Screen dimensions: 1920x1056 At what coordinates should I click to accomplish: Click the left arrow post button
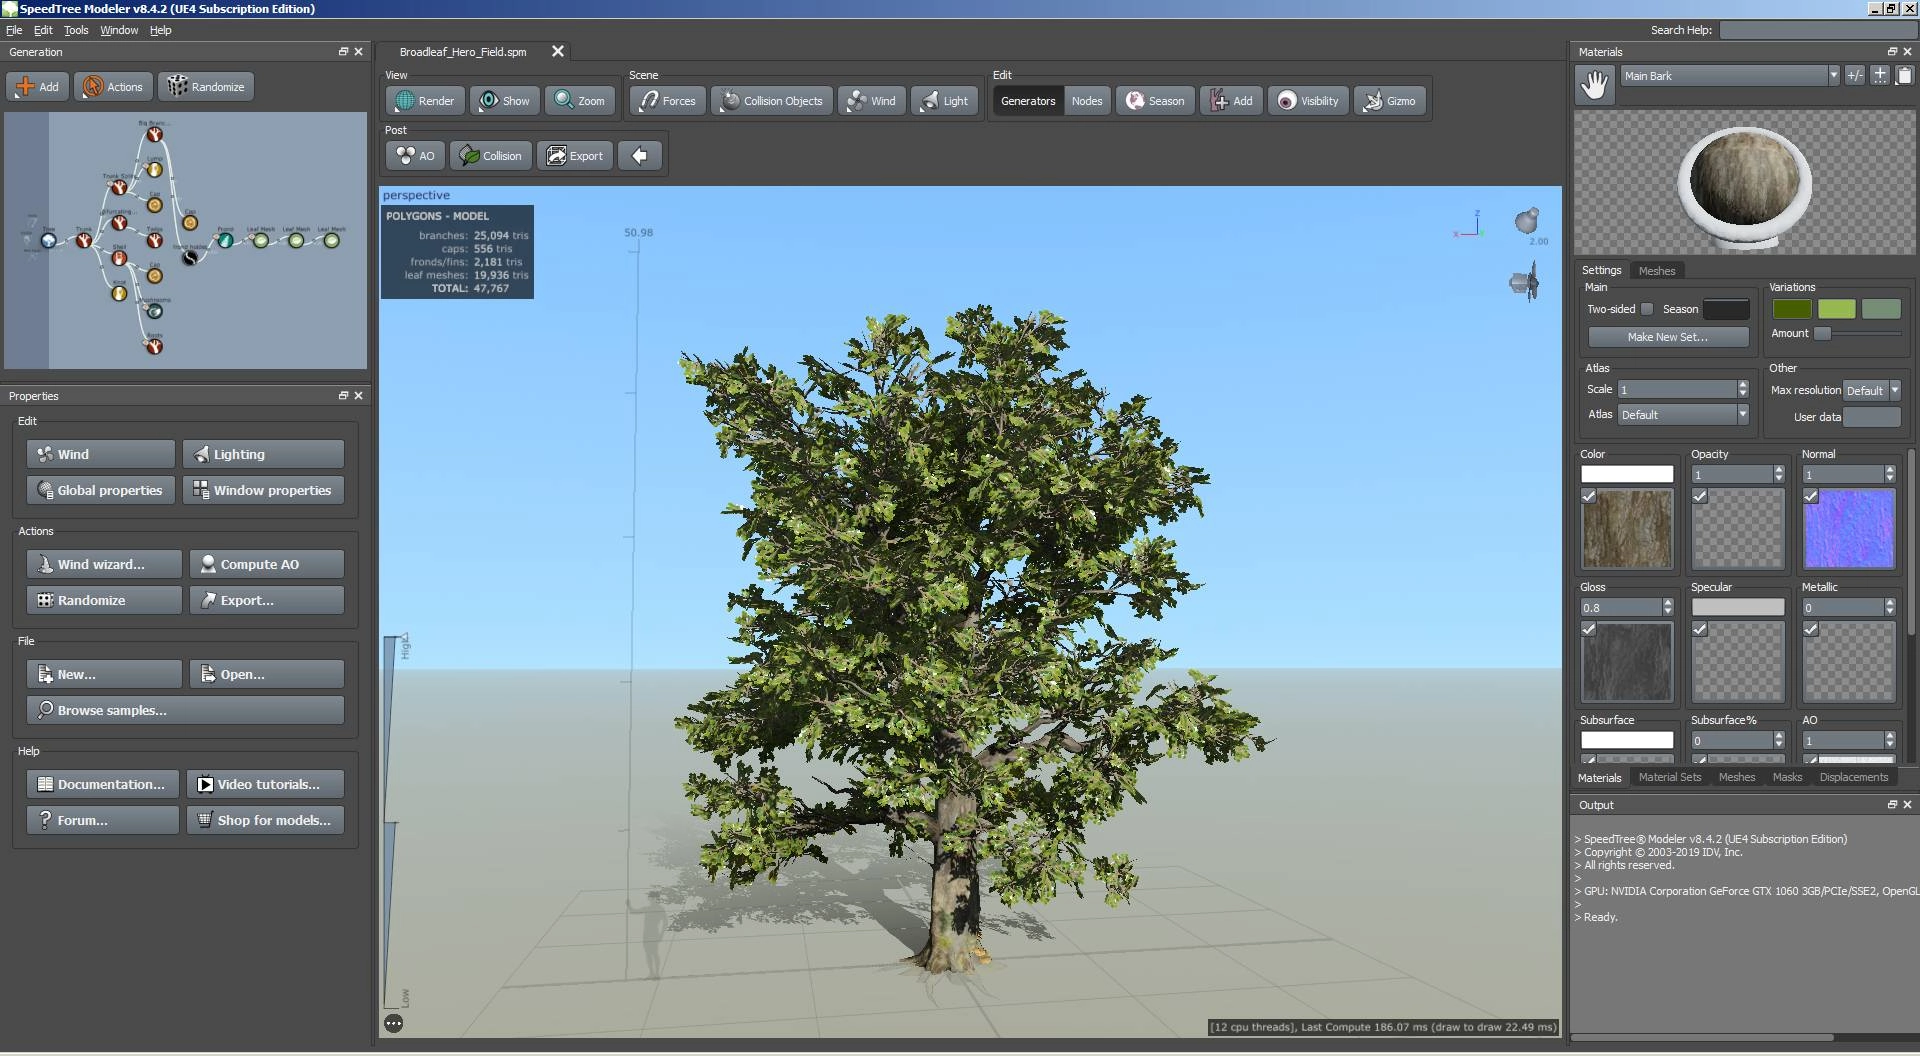639,156
